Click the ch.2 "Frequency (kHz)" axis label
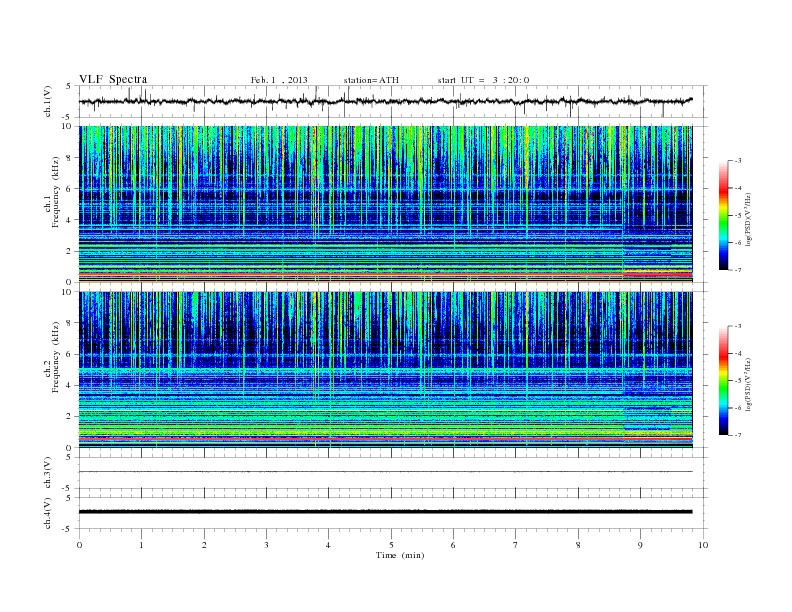 click(55, 356)
